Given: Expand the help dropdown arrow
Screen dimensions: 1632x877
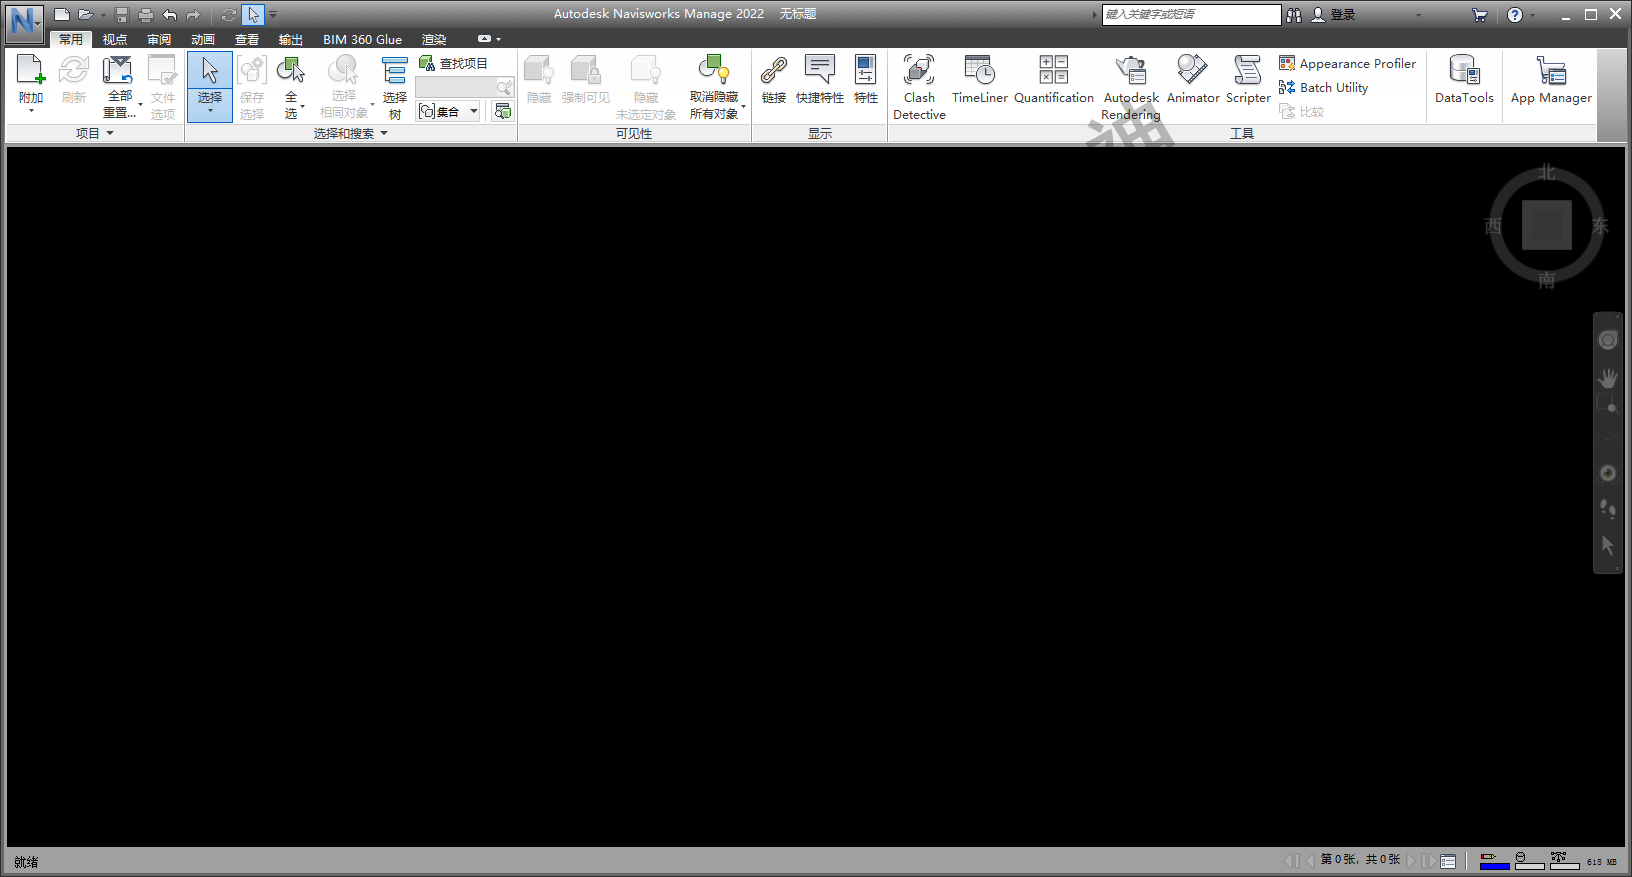Looking at the screenshot, I should 1532,15.
